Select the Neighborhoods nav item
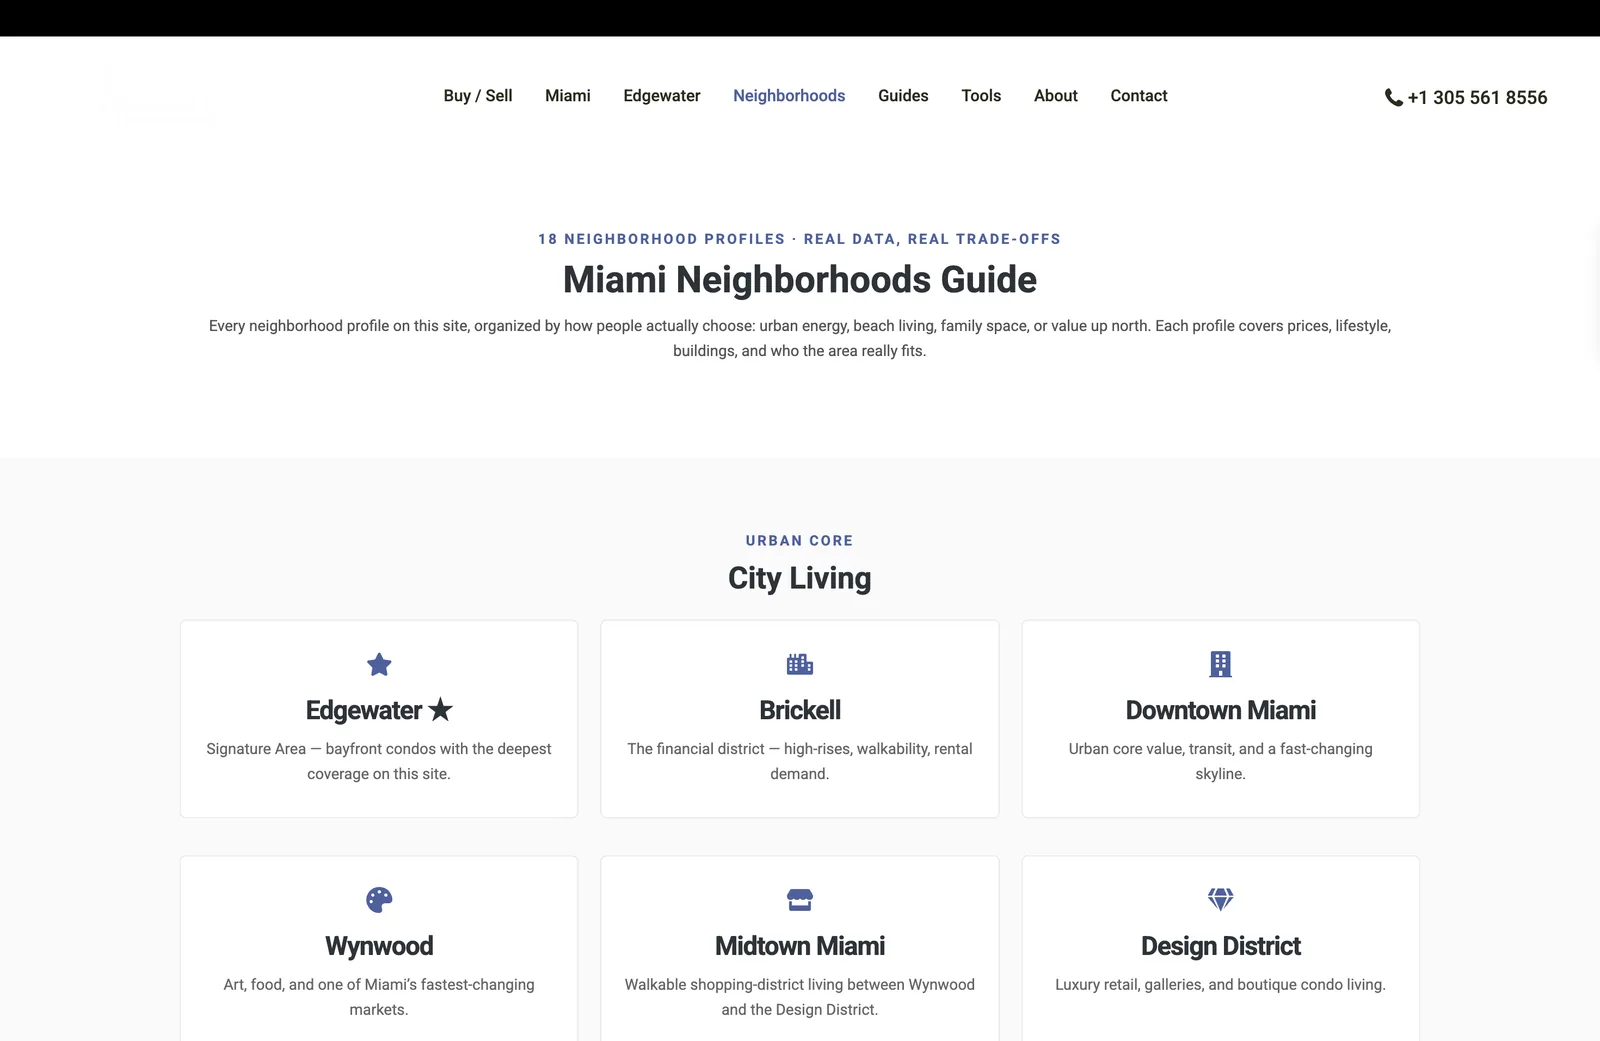The width and height of the screenshot is (1600, 1041). click(789, 96)
